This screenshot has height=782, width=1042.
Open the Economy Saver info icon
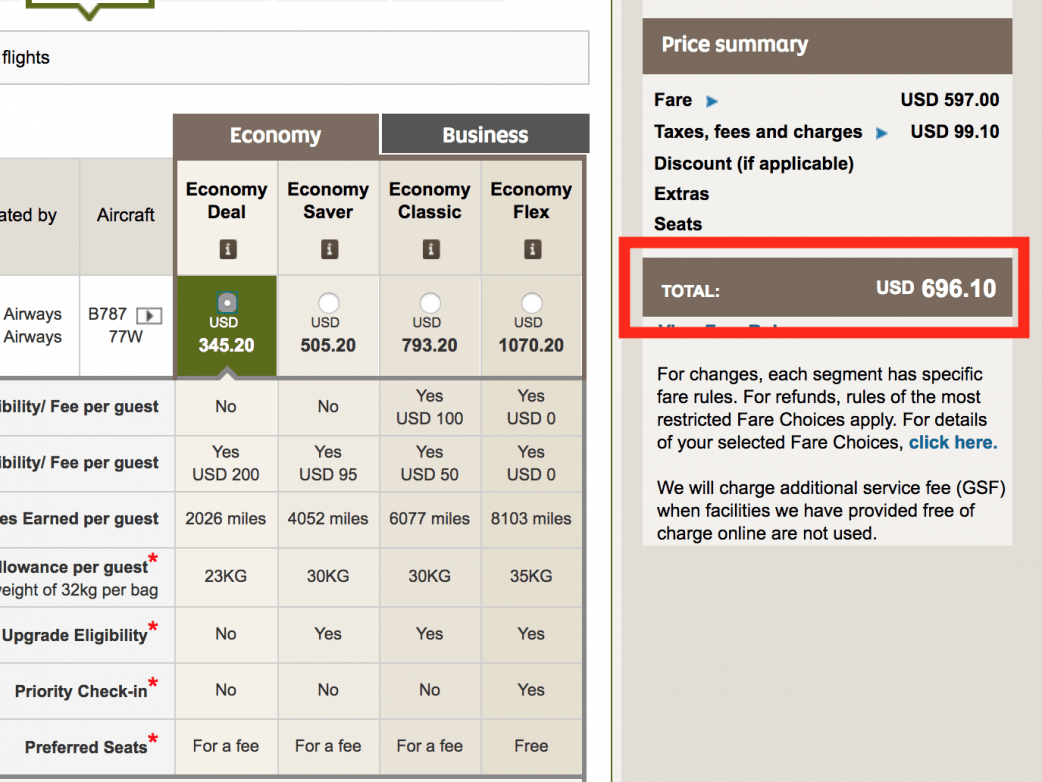point(328,249)
